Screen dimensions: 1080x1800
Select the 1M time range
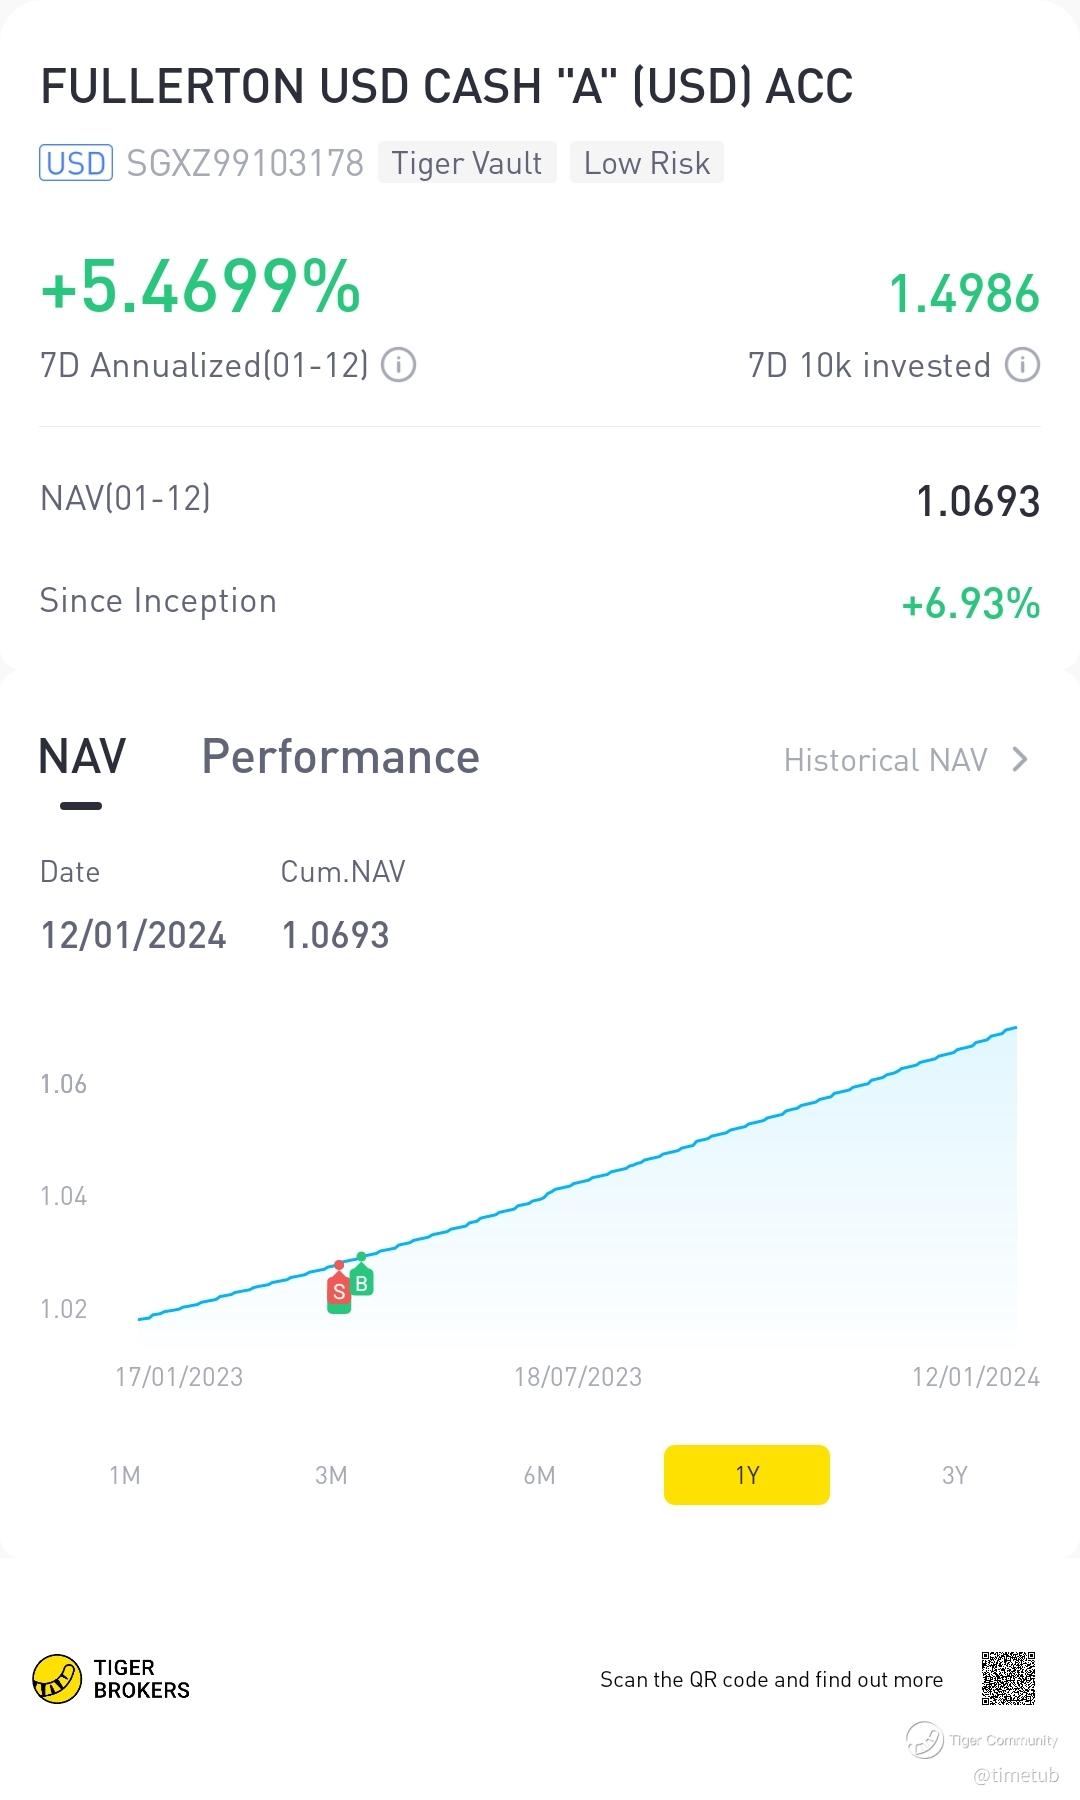tap(125, 1475)
